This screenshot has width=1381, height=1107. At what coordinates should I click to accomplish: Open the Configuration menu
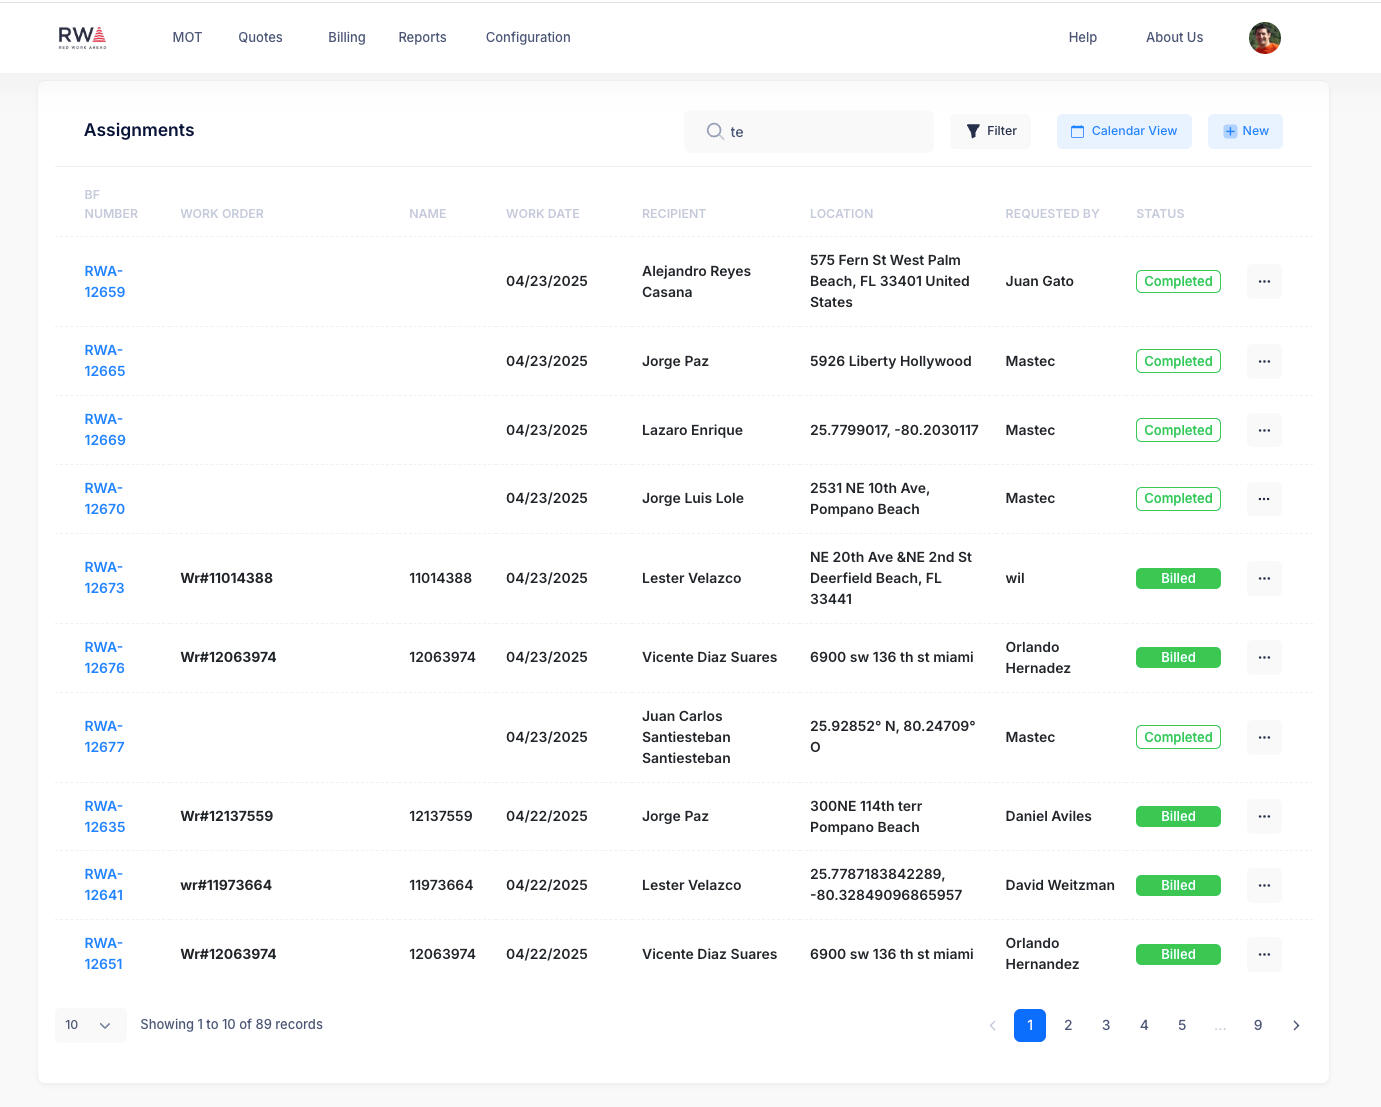(528, 37)
